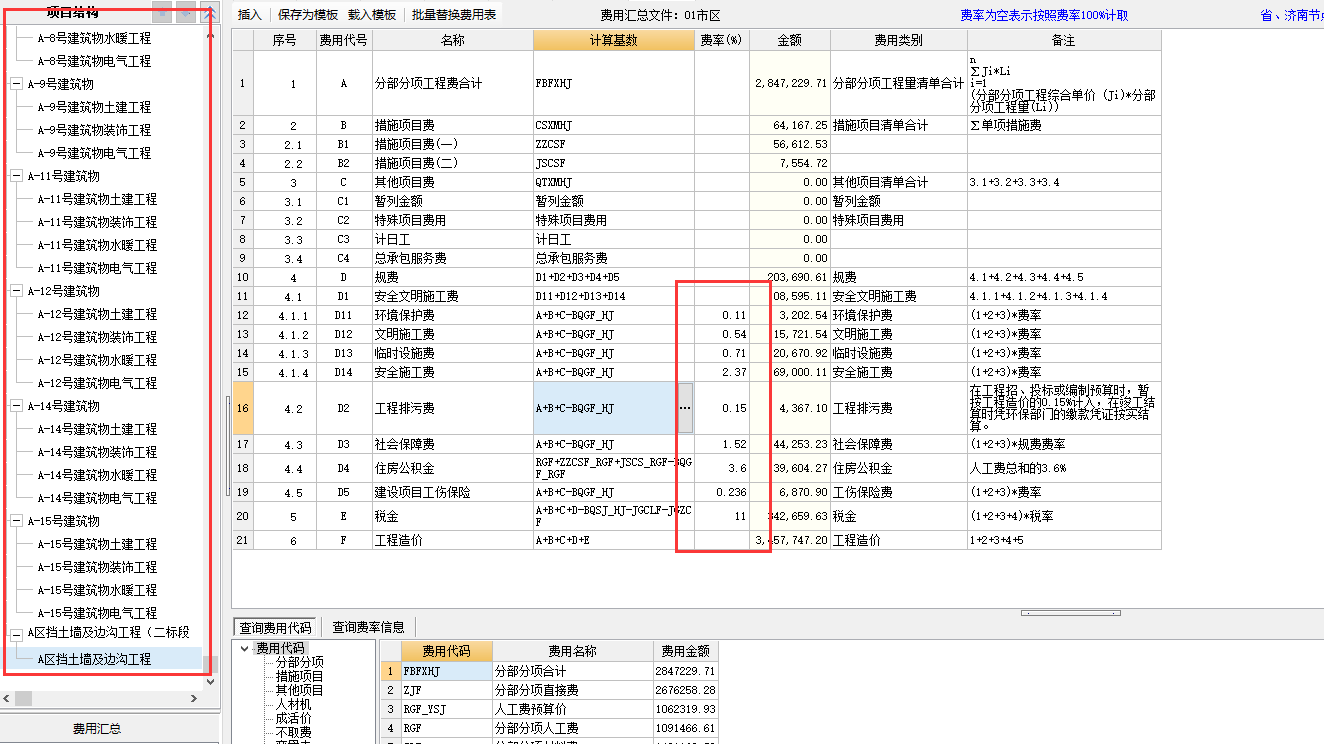Click the move-up arrow in 项目结构 header
The height and width of the screenshot is (744, 1324).
pyautogui.click(x=162, y=13)
